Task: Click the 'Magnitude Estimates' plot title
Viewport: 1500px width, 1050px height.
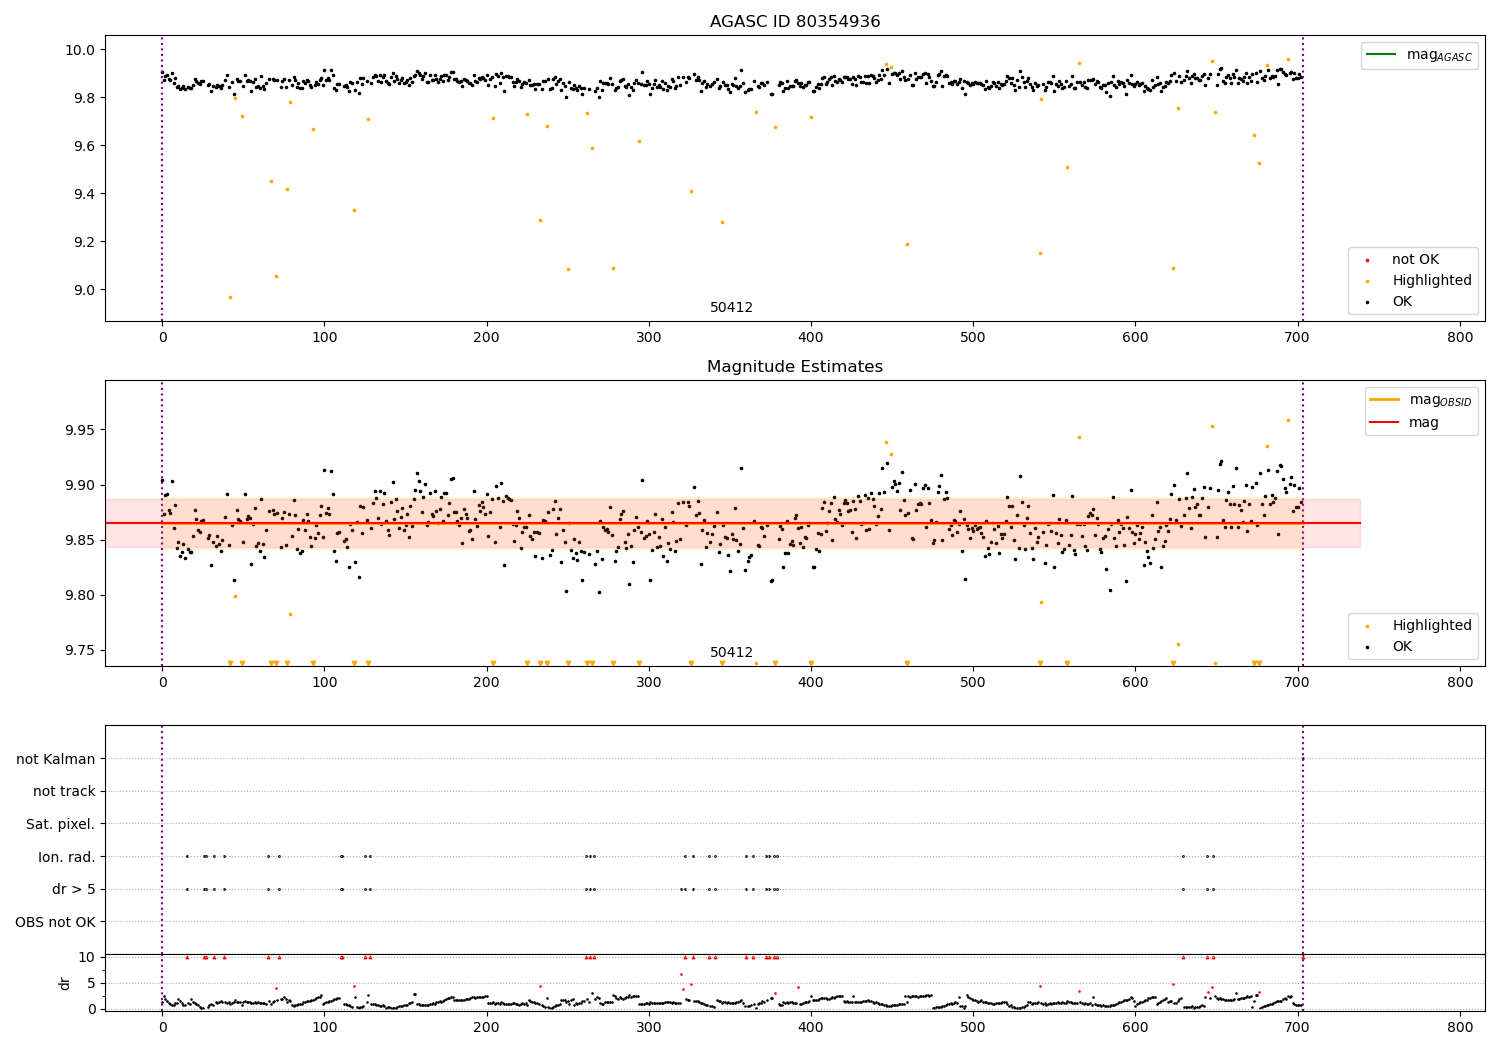Action: 795,367
